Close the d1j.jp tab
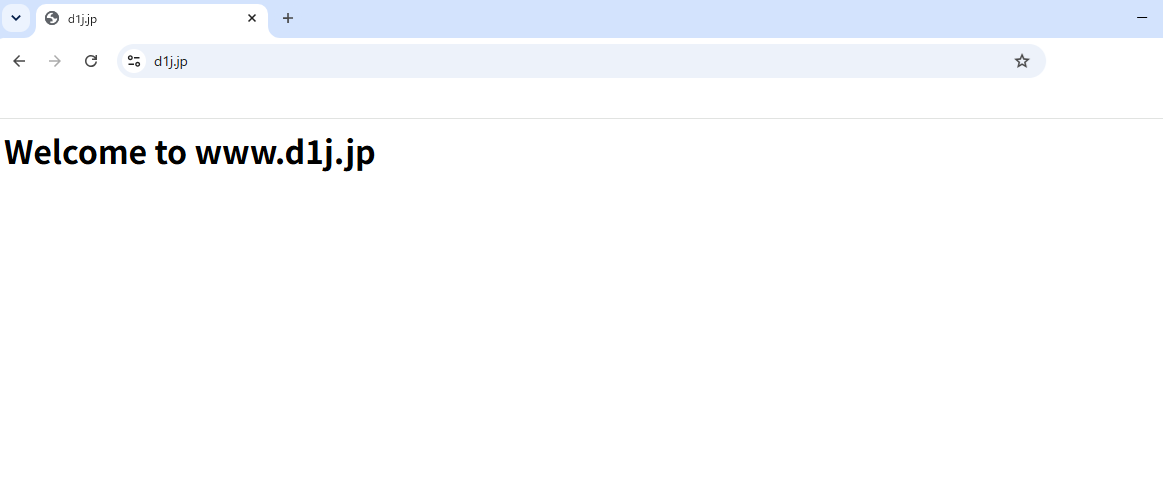 point(251,19)
